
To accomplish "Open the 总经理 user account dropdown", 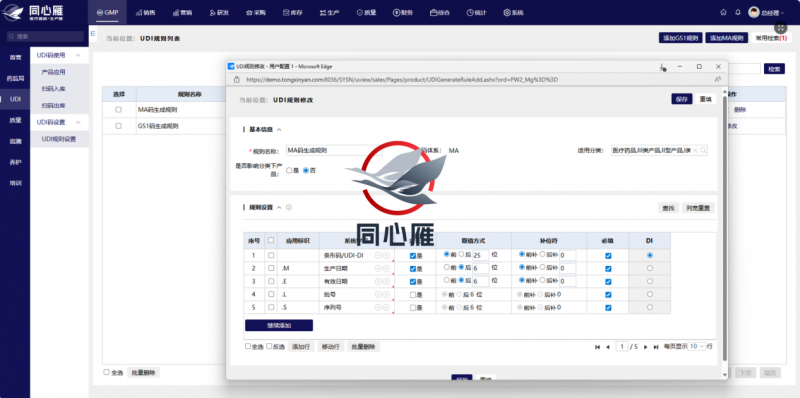I will [x=766, y=12].
